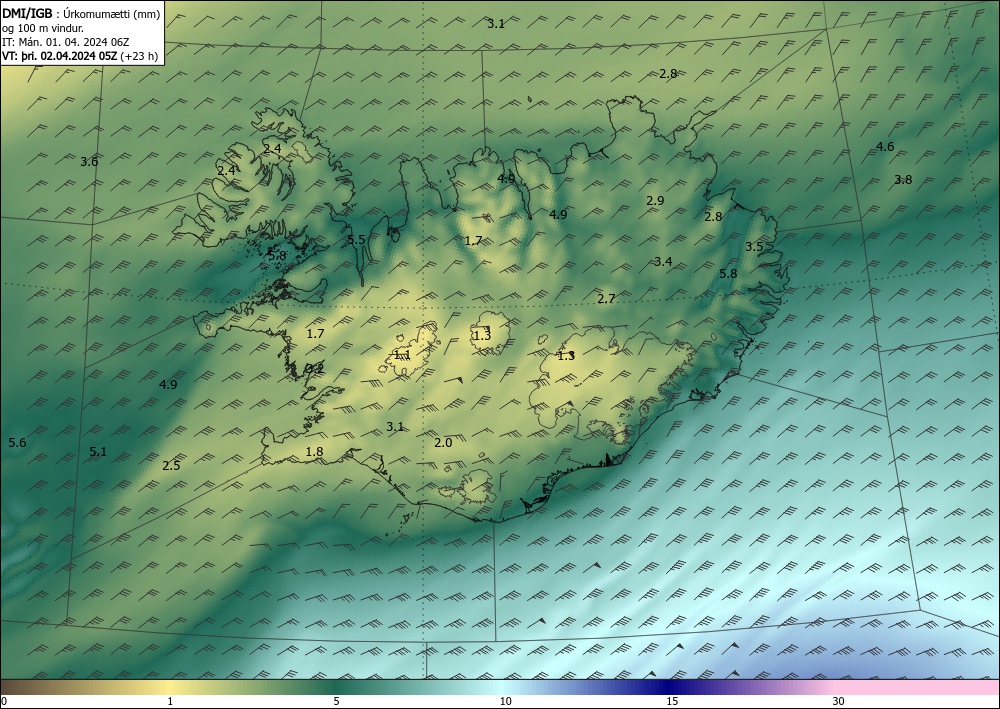Pick the 1.8 value label
1000x709 pixels.
[x=314, y=452]
